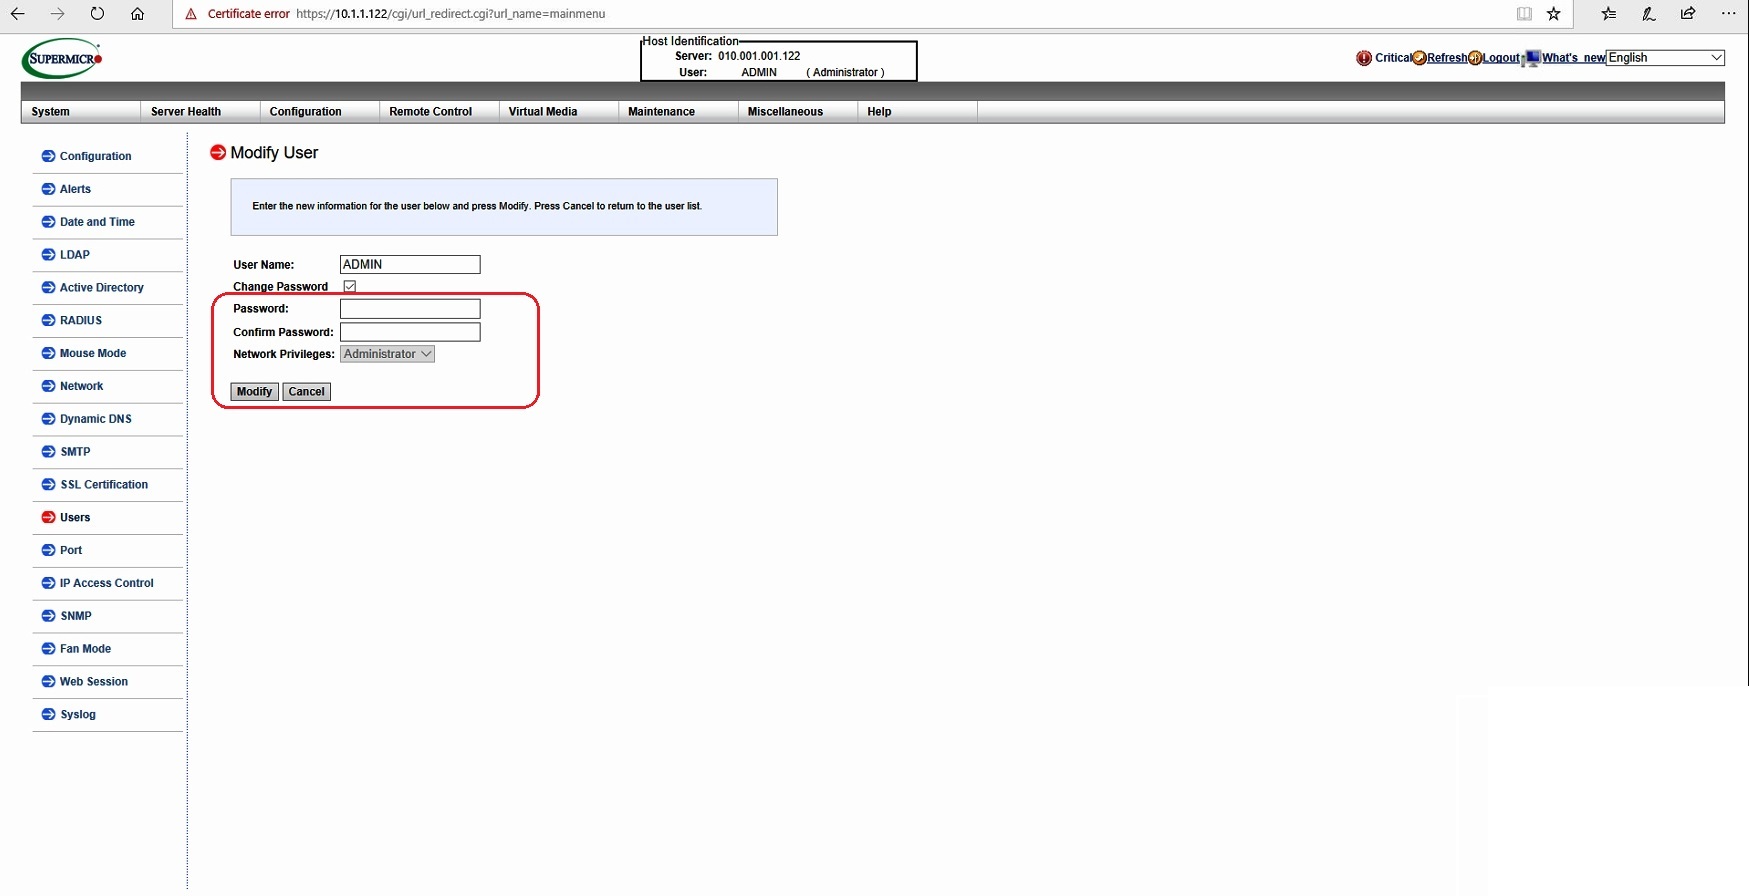Click the browser back arrow
Viewport: 1749px width, 896px height.
(17, 14)
